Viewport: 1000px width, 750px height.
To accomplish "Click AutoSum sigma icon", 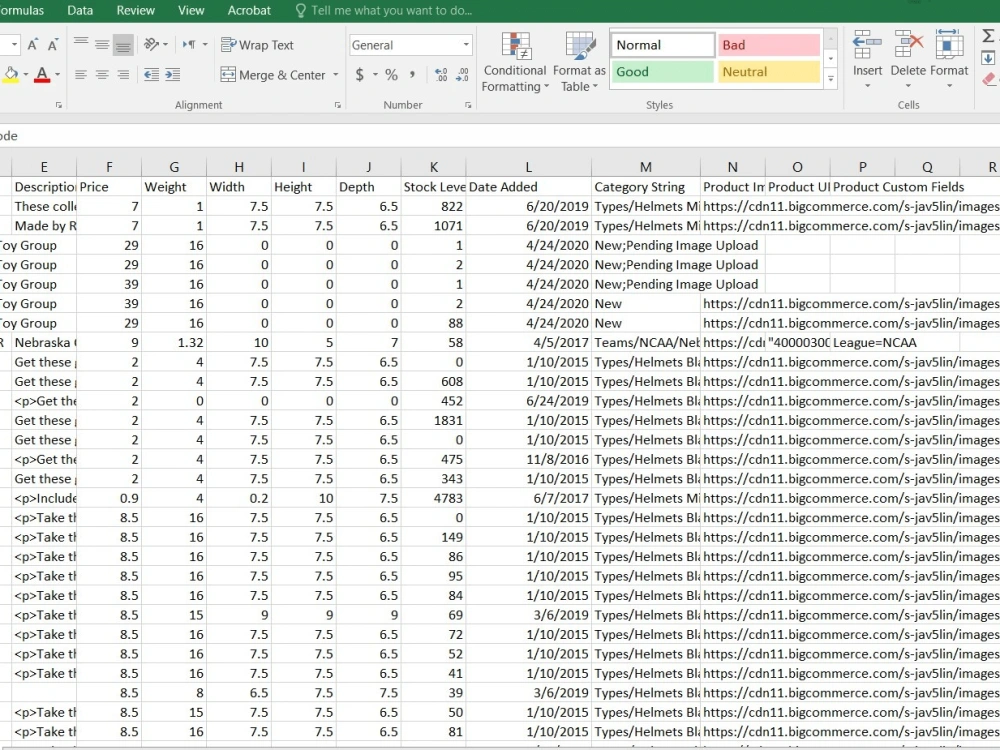I will [x=989, y=36].
